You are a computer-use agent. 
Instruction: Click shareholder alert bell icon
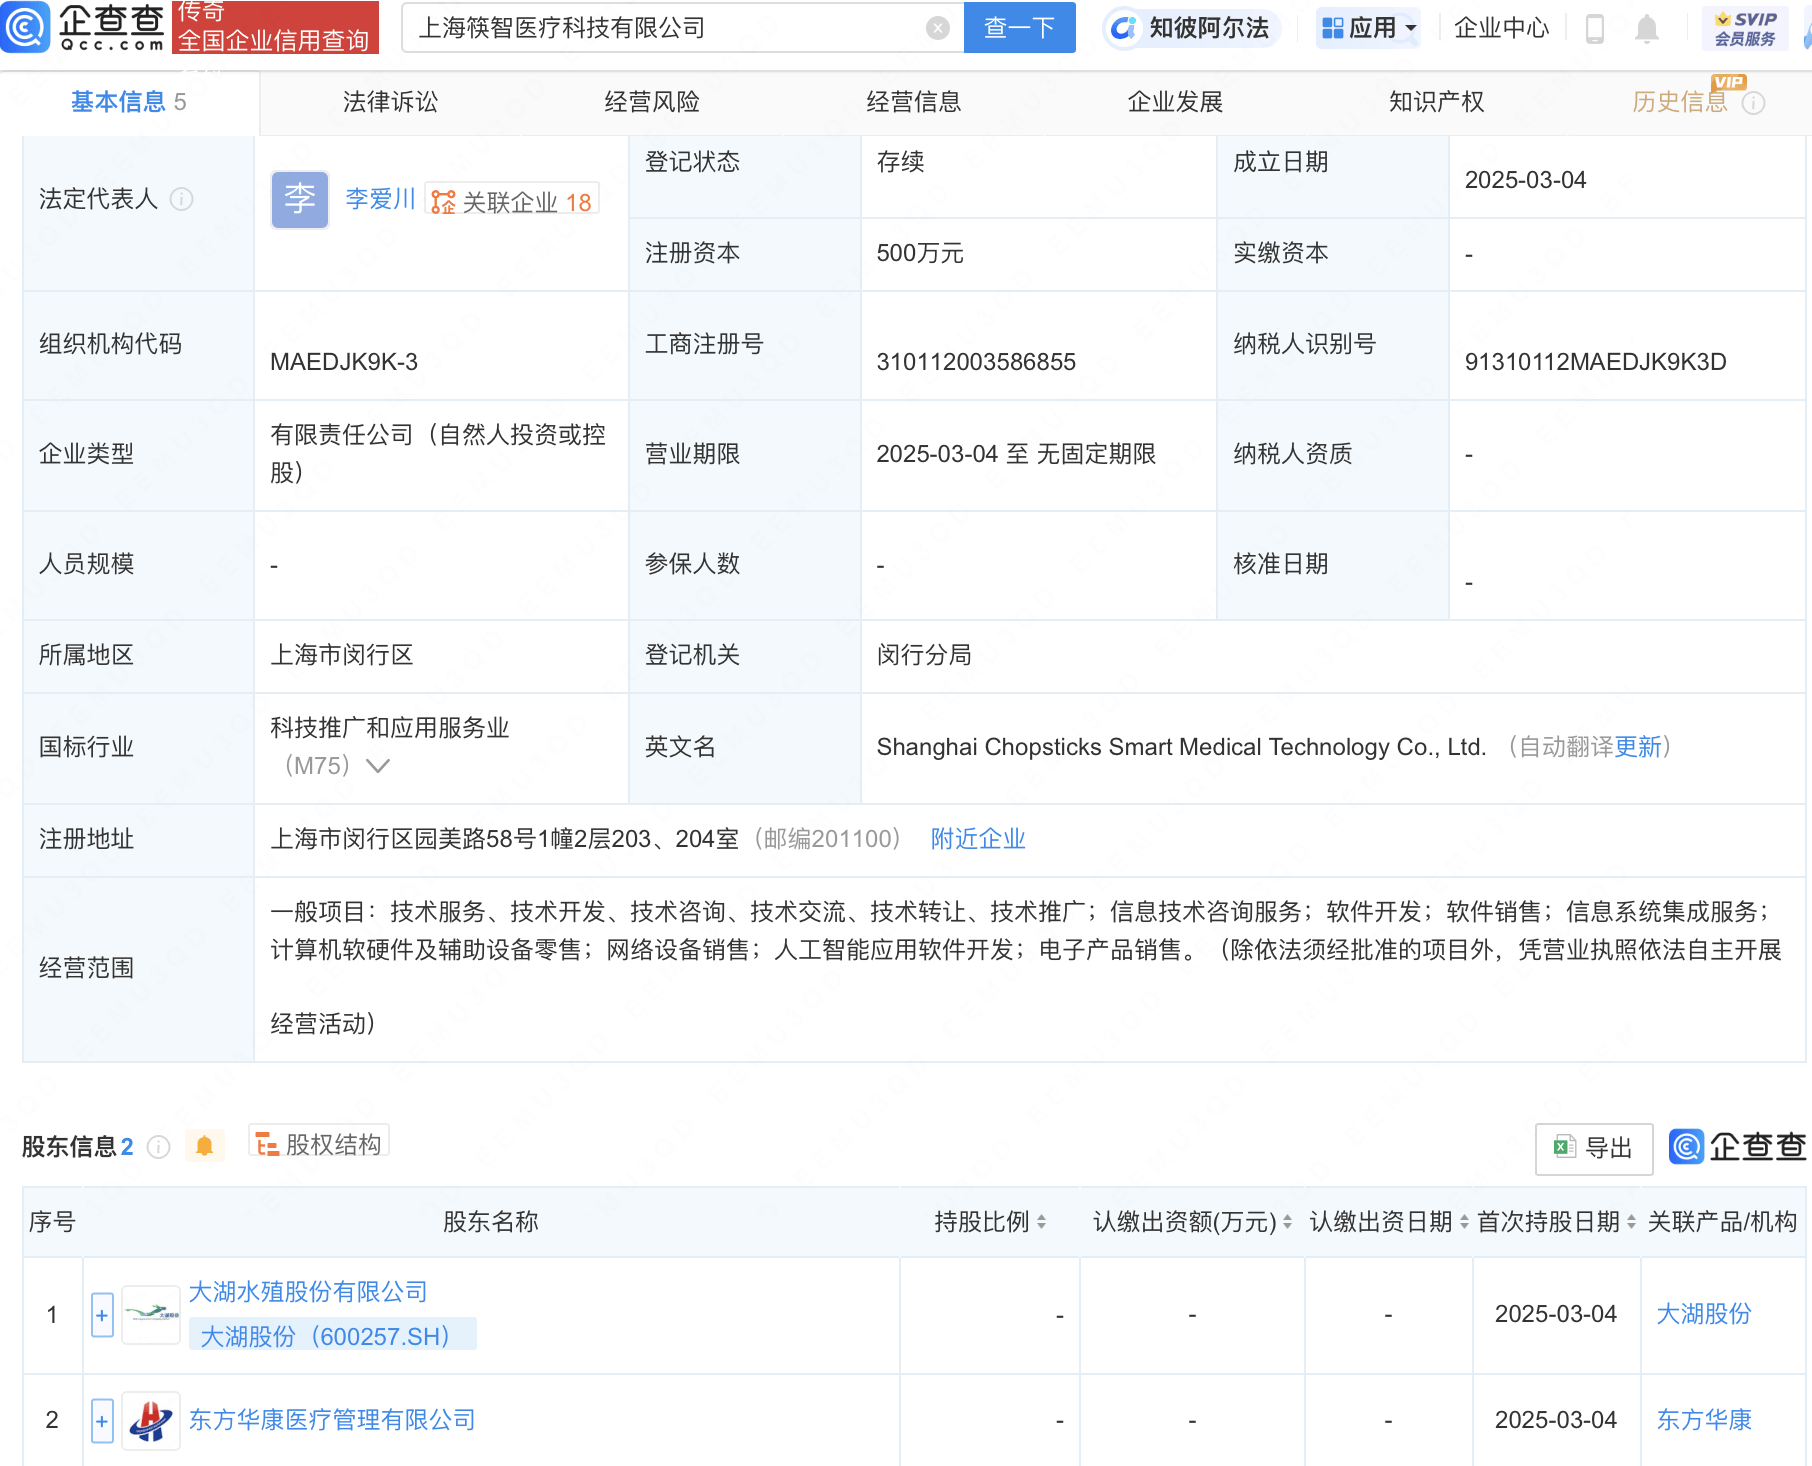click(x=205, y=1146)
